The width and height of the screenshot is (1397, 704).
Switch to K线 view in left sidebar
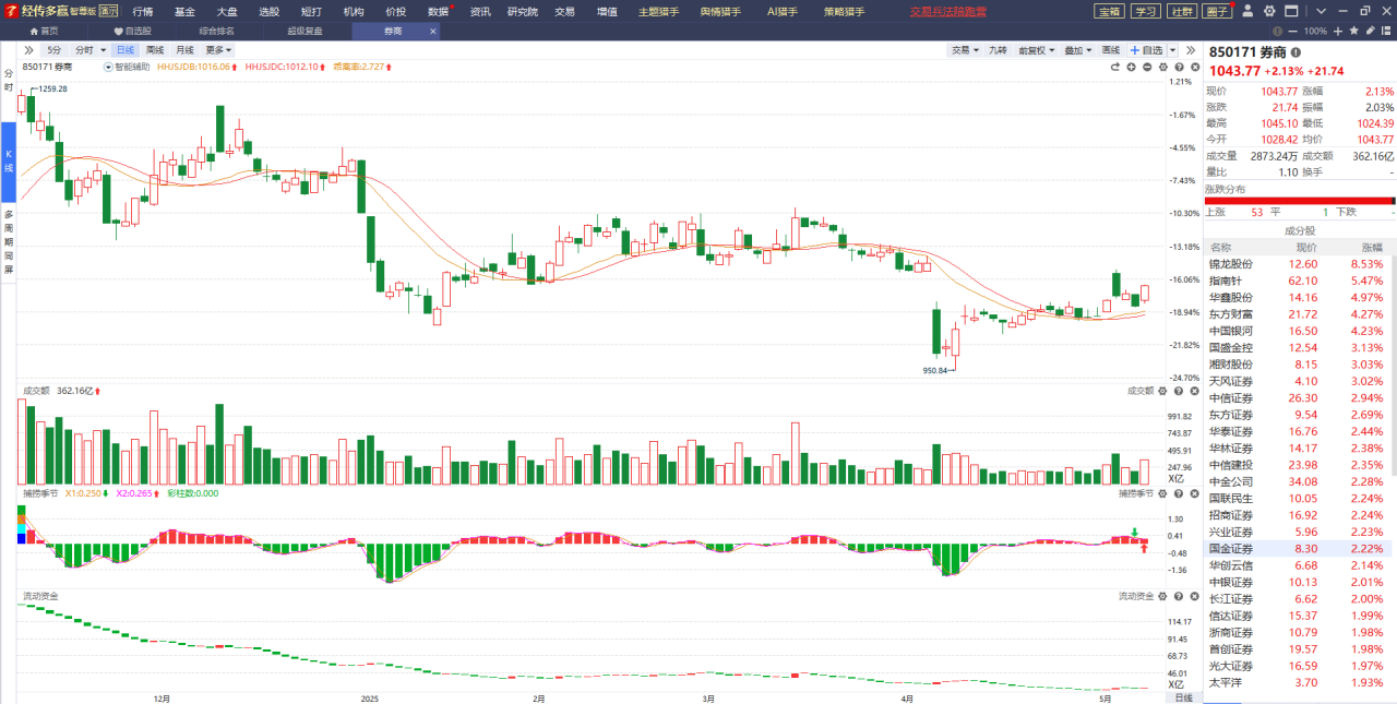pos(8,161)
